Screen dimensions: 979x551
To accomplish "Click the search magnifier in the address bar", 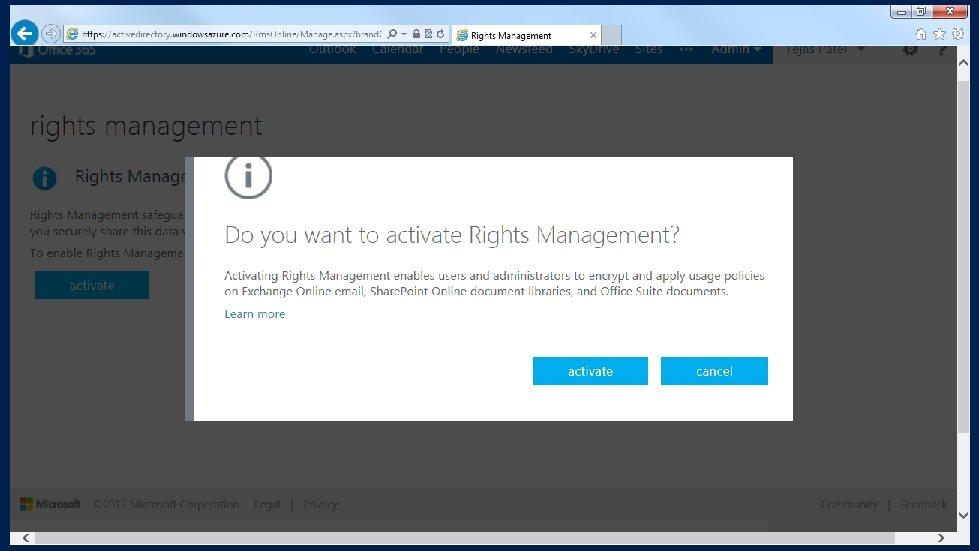I will pyautogui.click(x=392, y=34).
